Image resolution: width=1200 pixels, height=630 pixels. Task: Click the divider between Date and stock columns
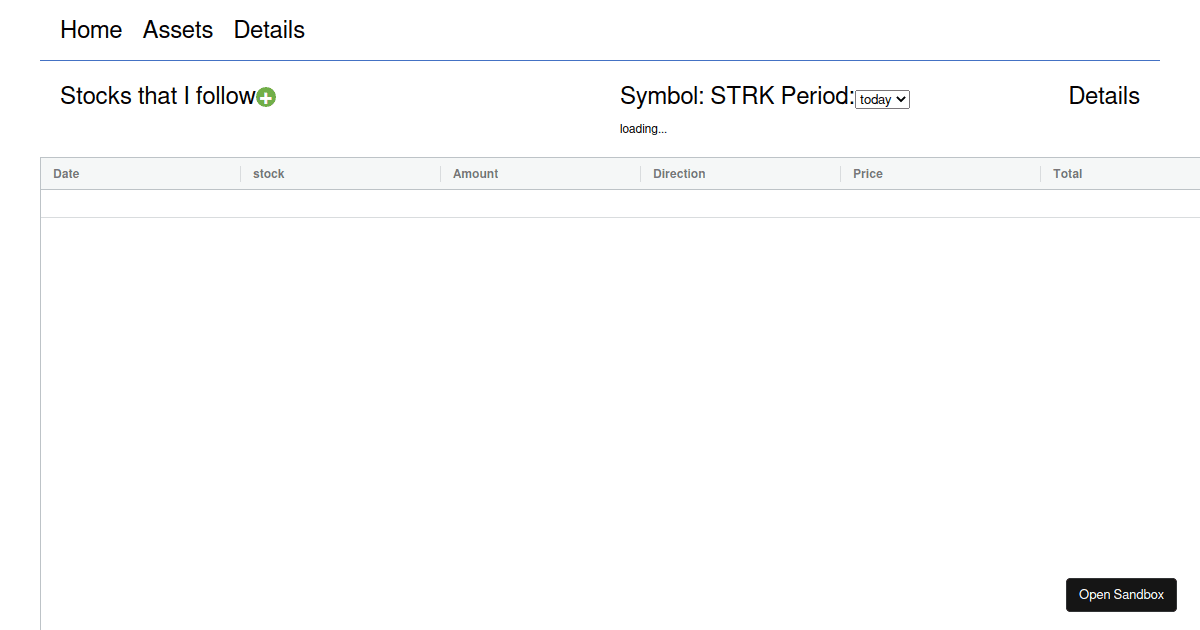coord(241,174)
